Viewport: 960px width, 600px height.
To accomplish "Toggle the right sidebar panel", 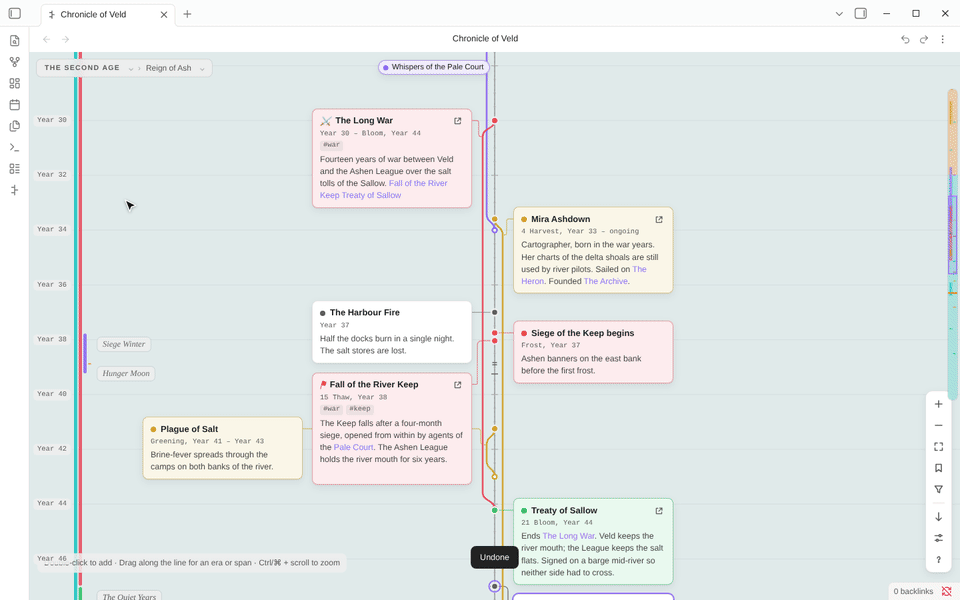I will 860,13.
